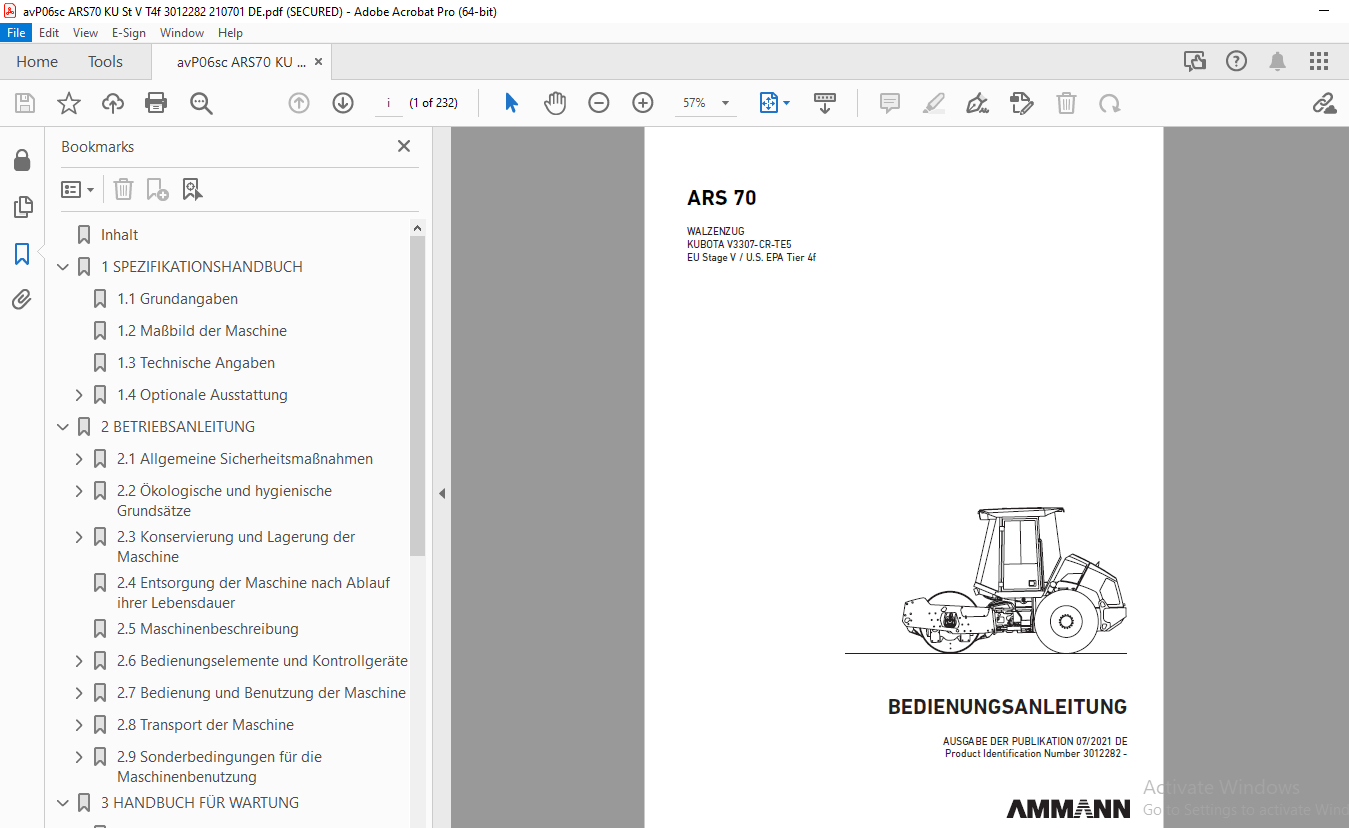Viewport: 1349px width, 828px height.
Task: Click the Save file icon
Action: point(25,103)
